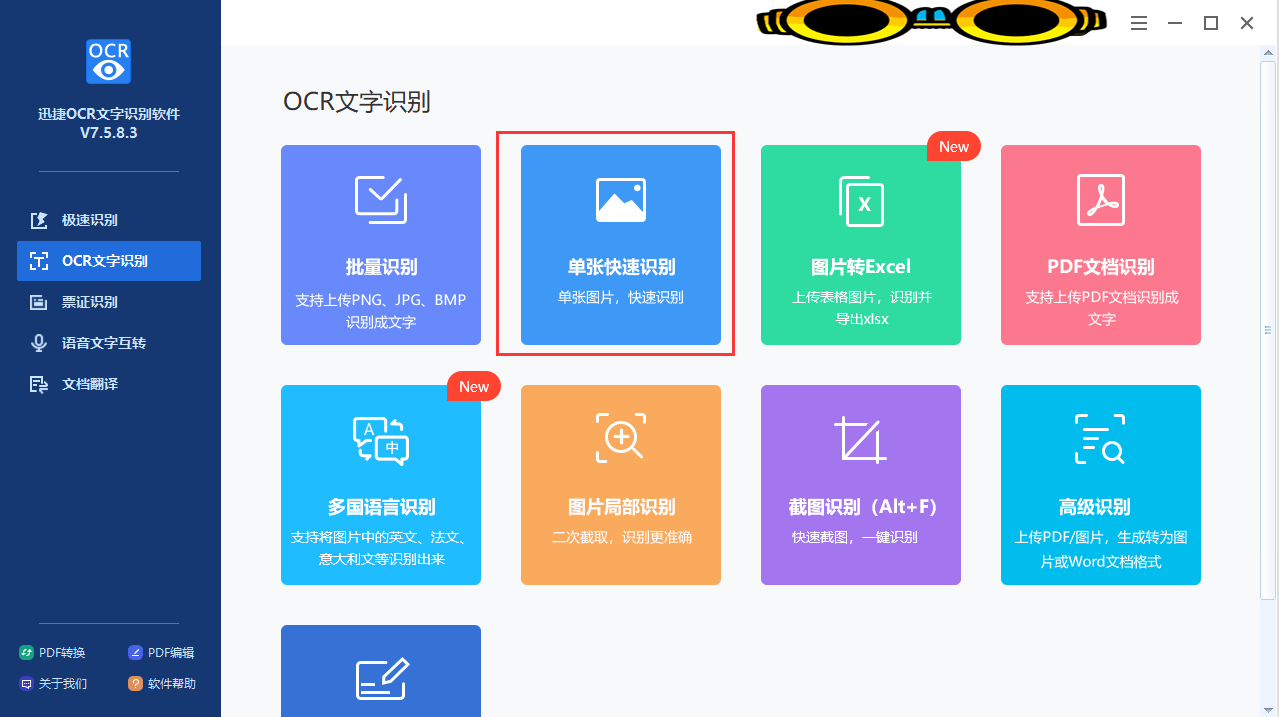Viewport: 1279px width, 717px height.
Task: Open 软件帮助 software help
Action: coord(161,684)
